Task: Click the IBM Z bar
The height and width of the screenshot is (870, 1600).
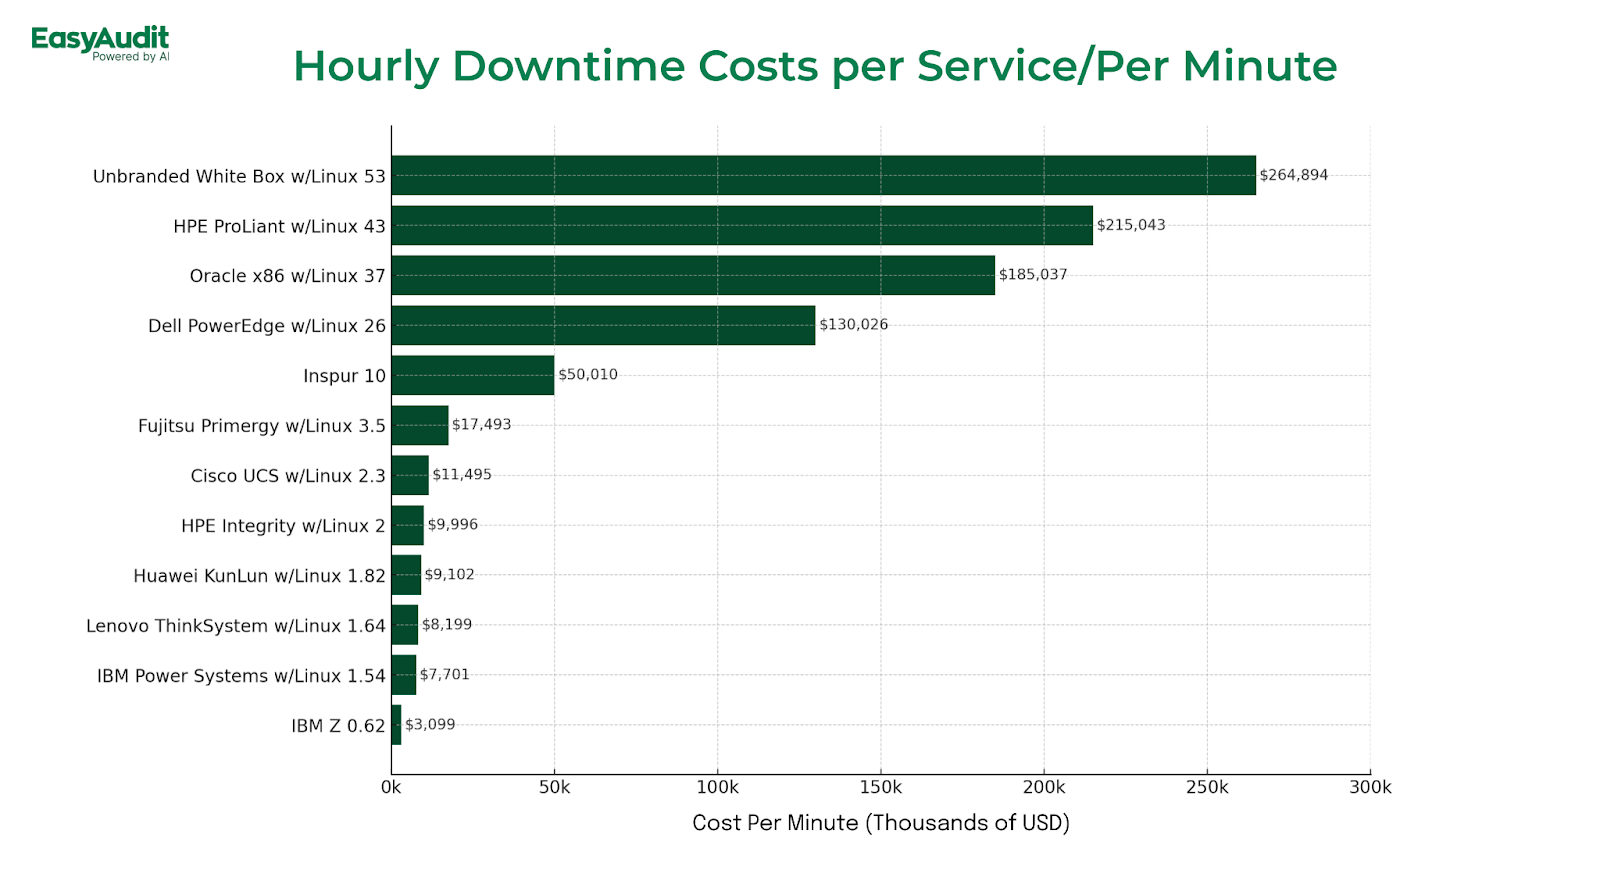Action: (396, 725)
